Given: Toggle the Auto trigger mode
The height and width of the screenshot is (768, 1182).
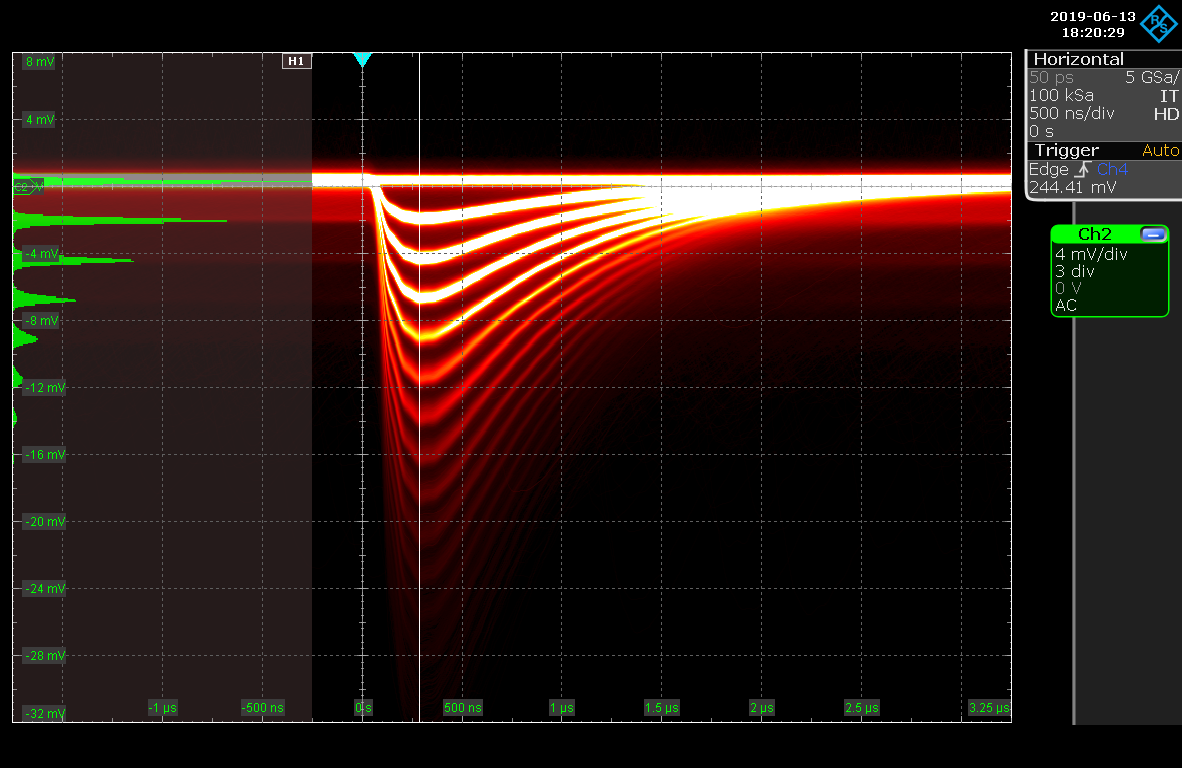Looking at the screenshot, I should (x=1160, y=150).
